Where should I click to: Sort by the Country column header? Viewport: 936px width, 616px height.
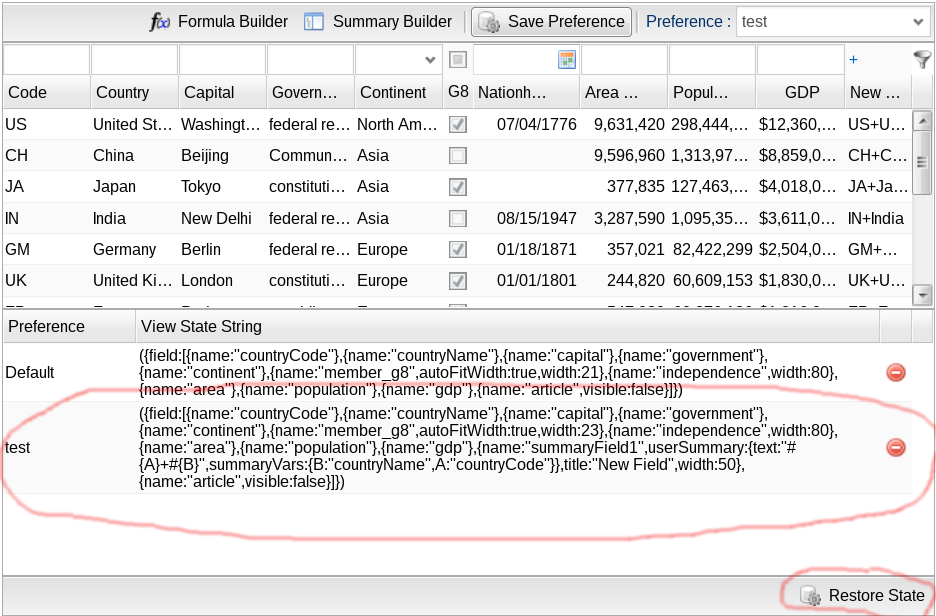coord(122,92)
